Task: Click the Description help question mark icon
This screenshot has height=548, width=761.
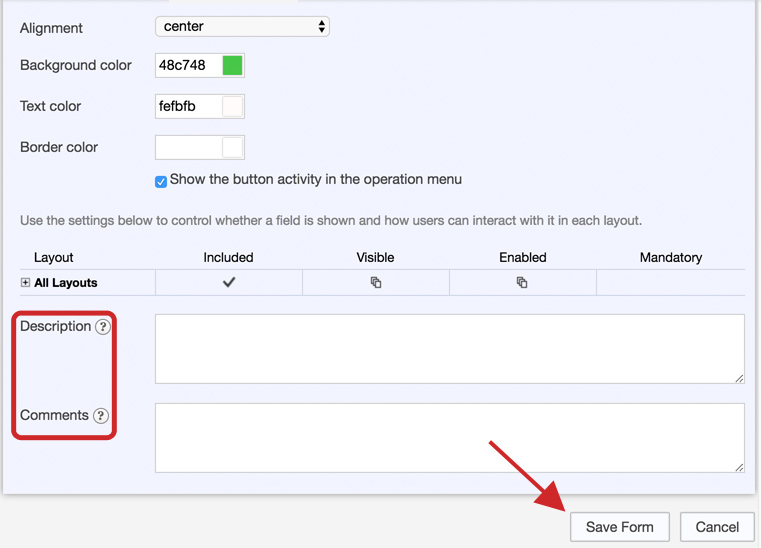Action: [x=103, y=327]
